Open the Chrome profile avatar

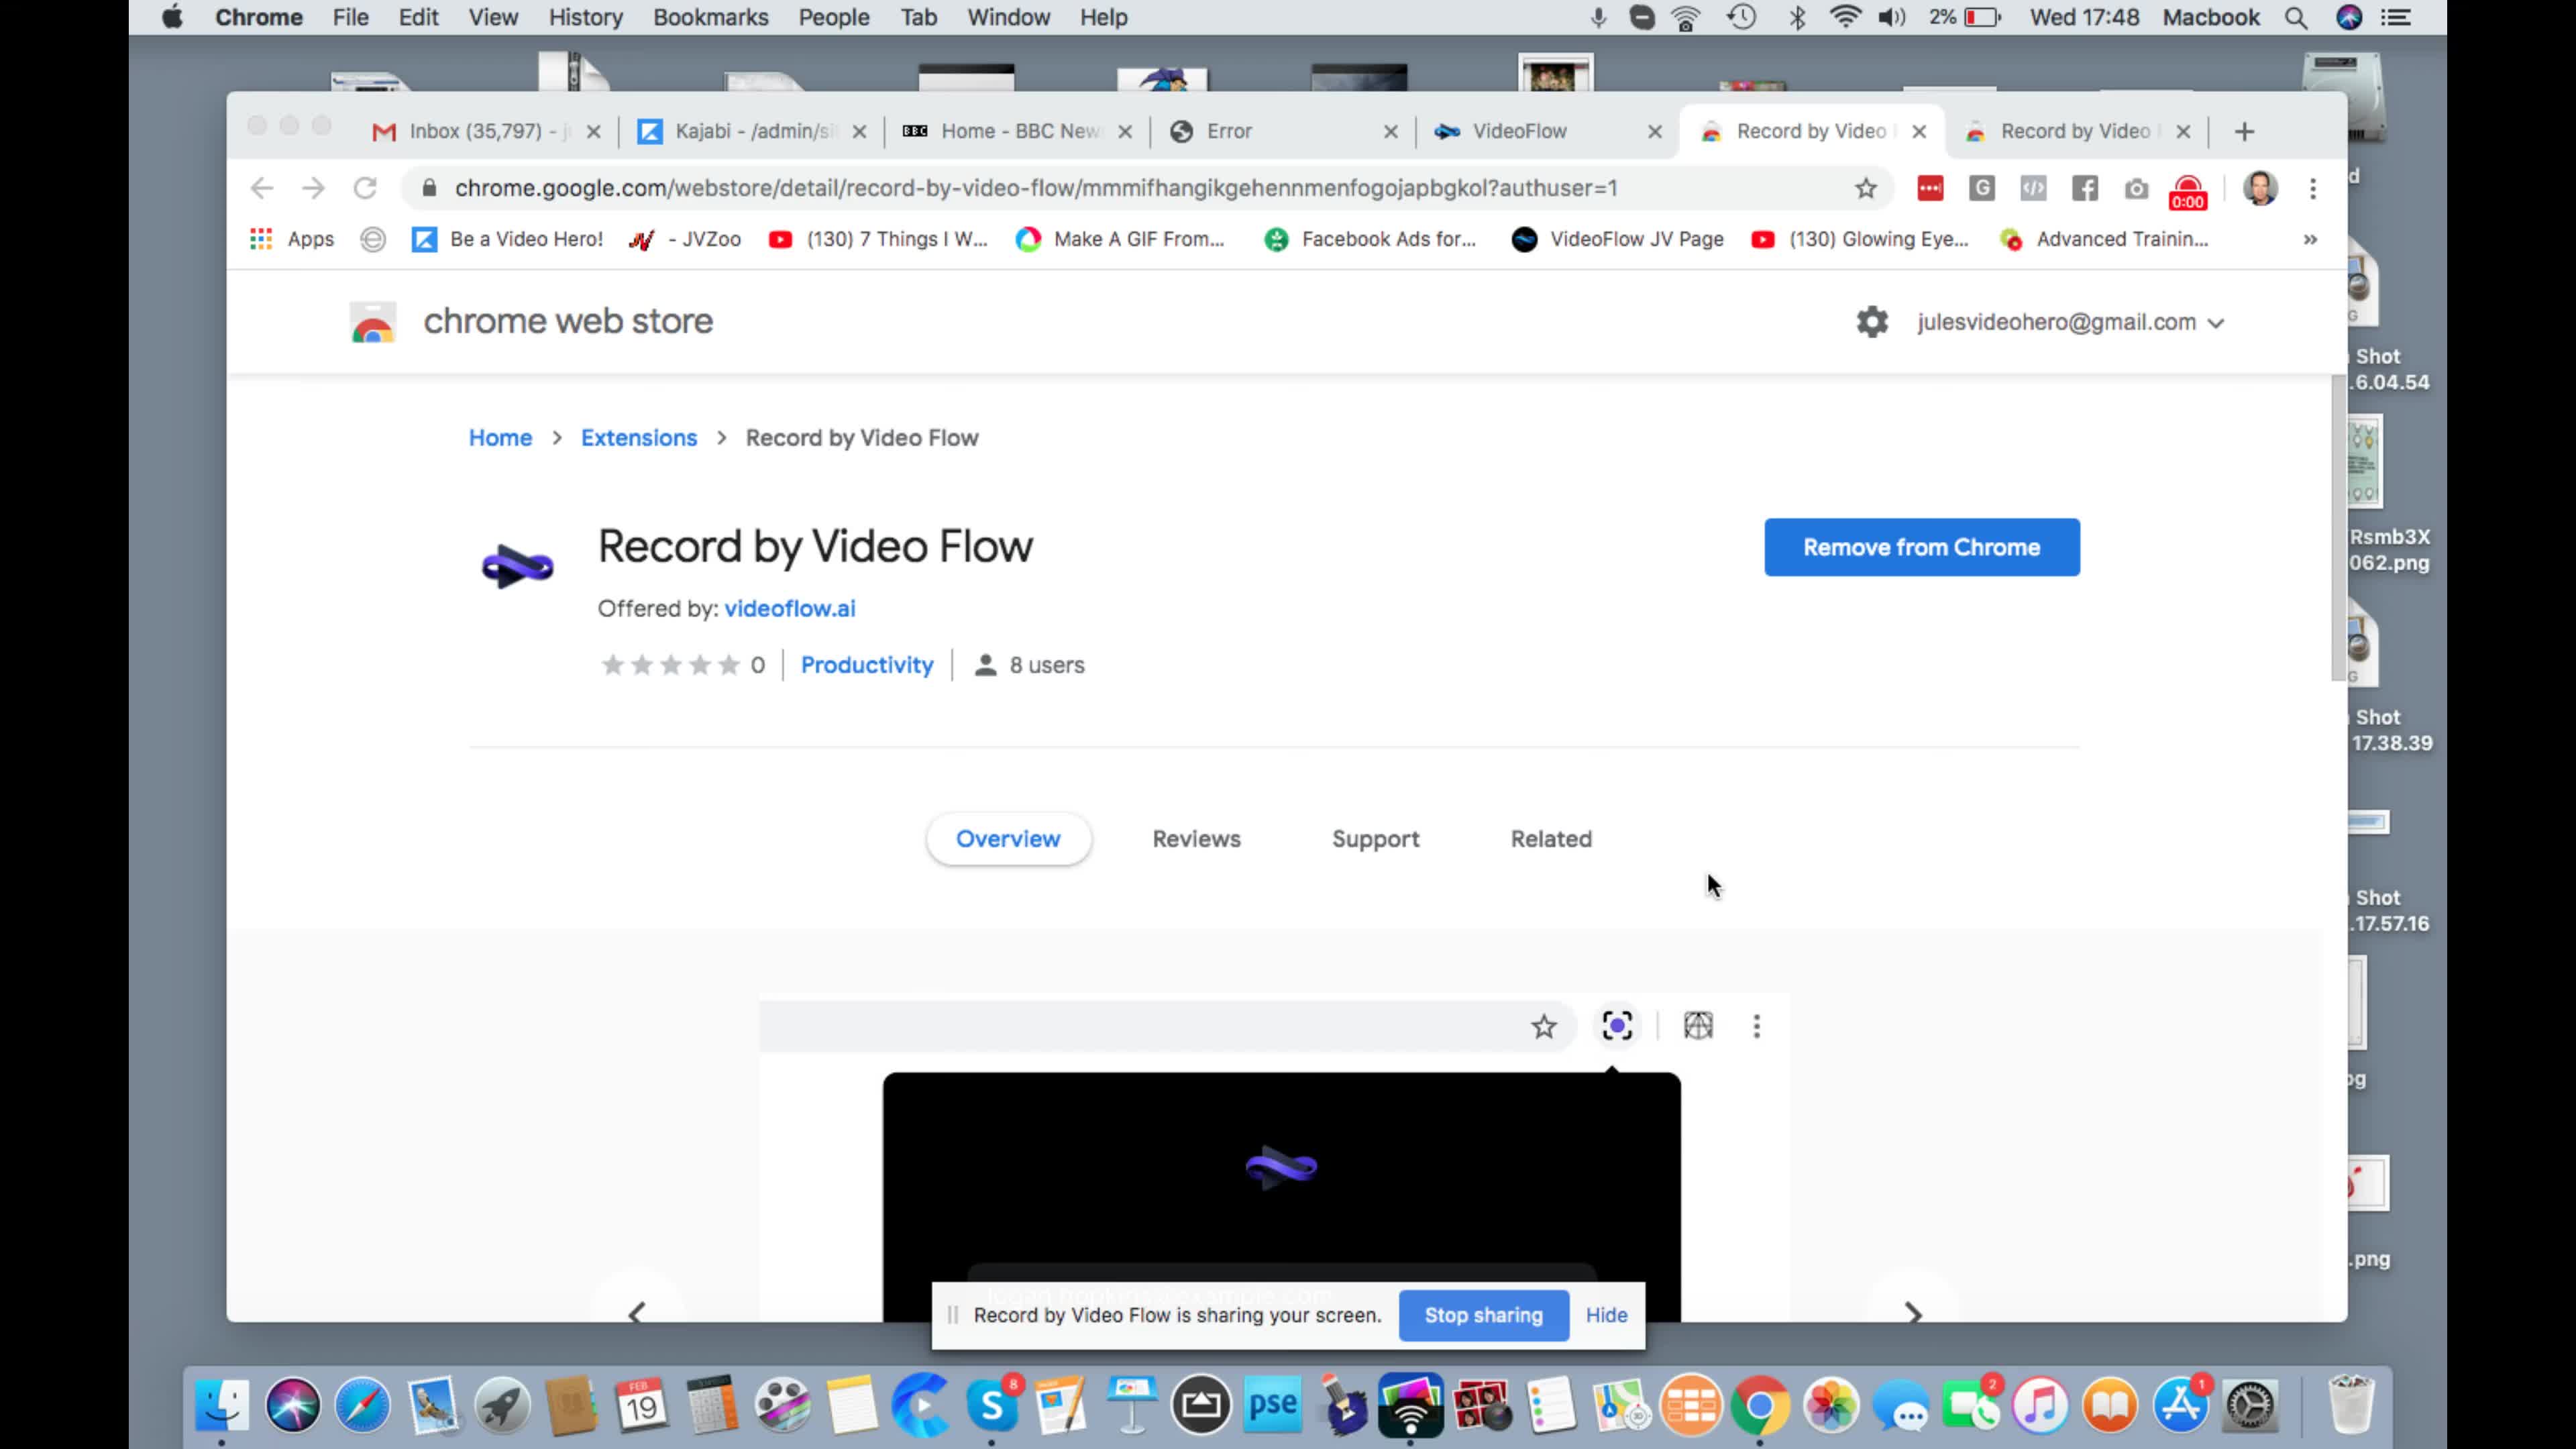(x=2260, y=188)
